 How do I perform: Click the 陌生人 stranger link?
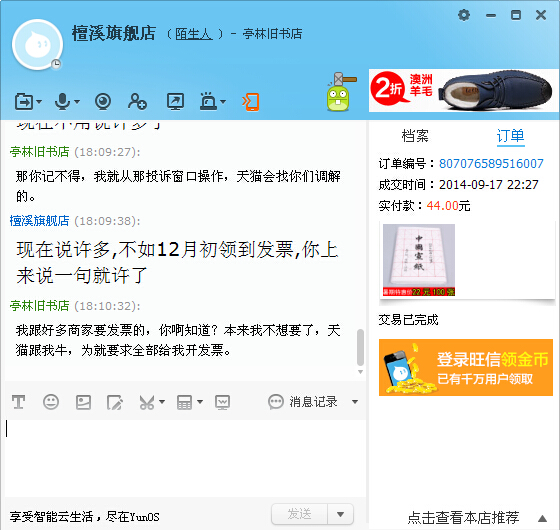[194, 34]
